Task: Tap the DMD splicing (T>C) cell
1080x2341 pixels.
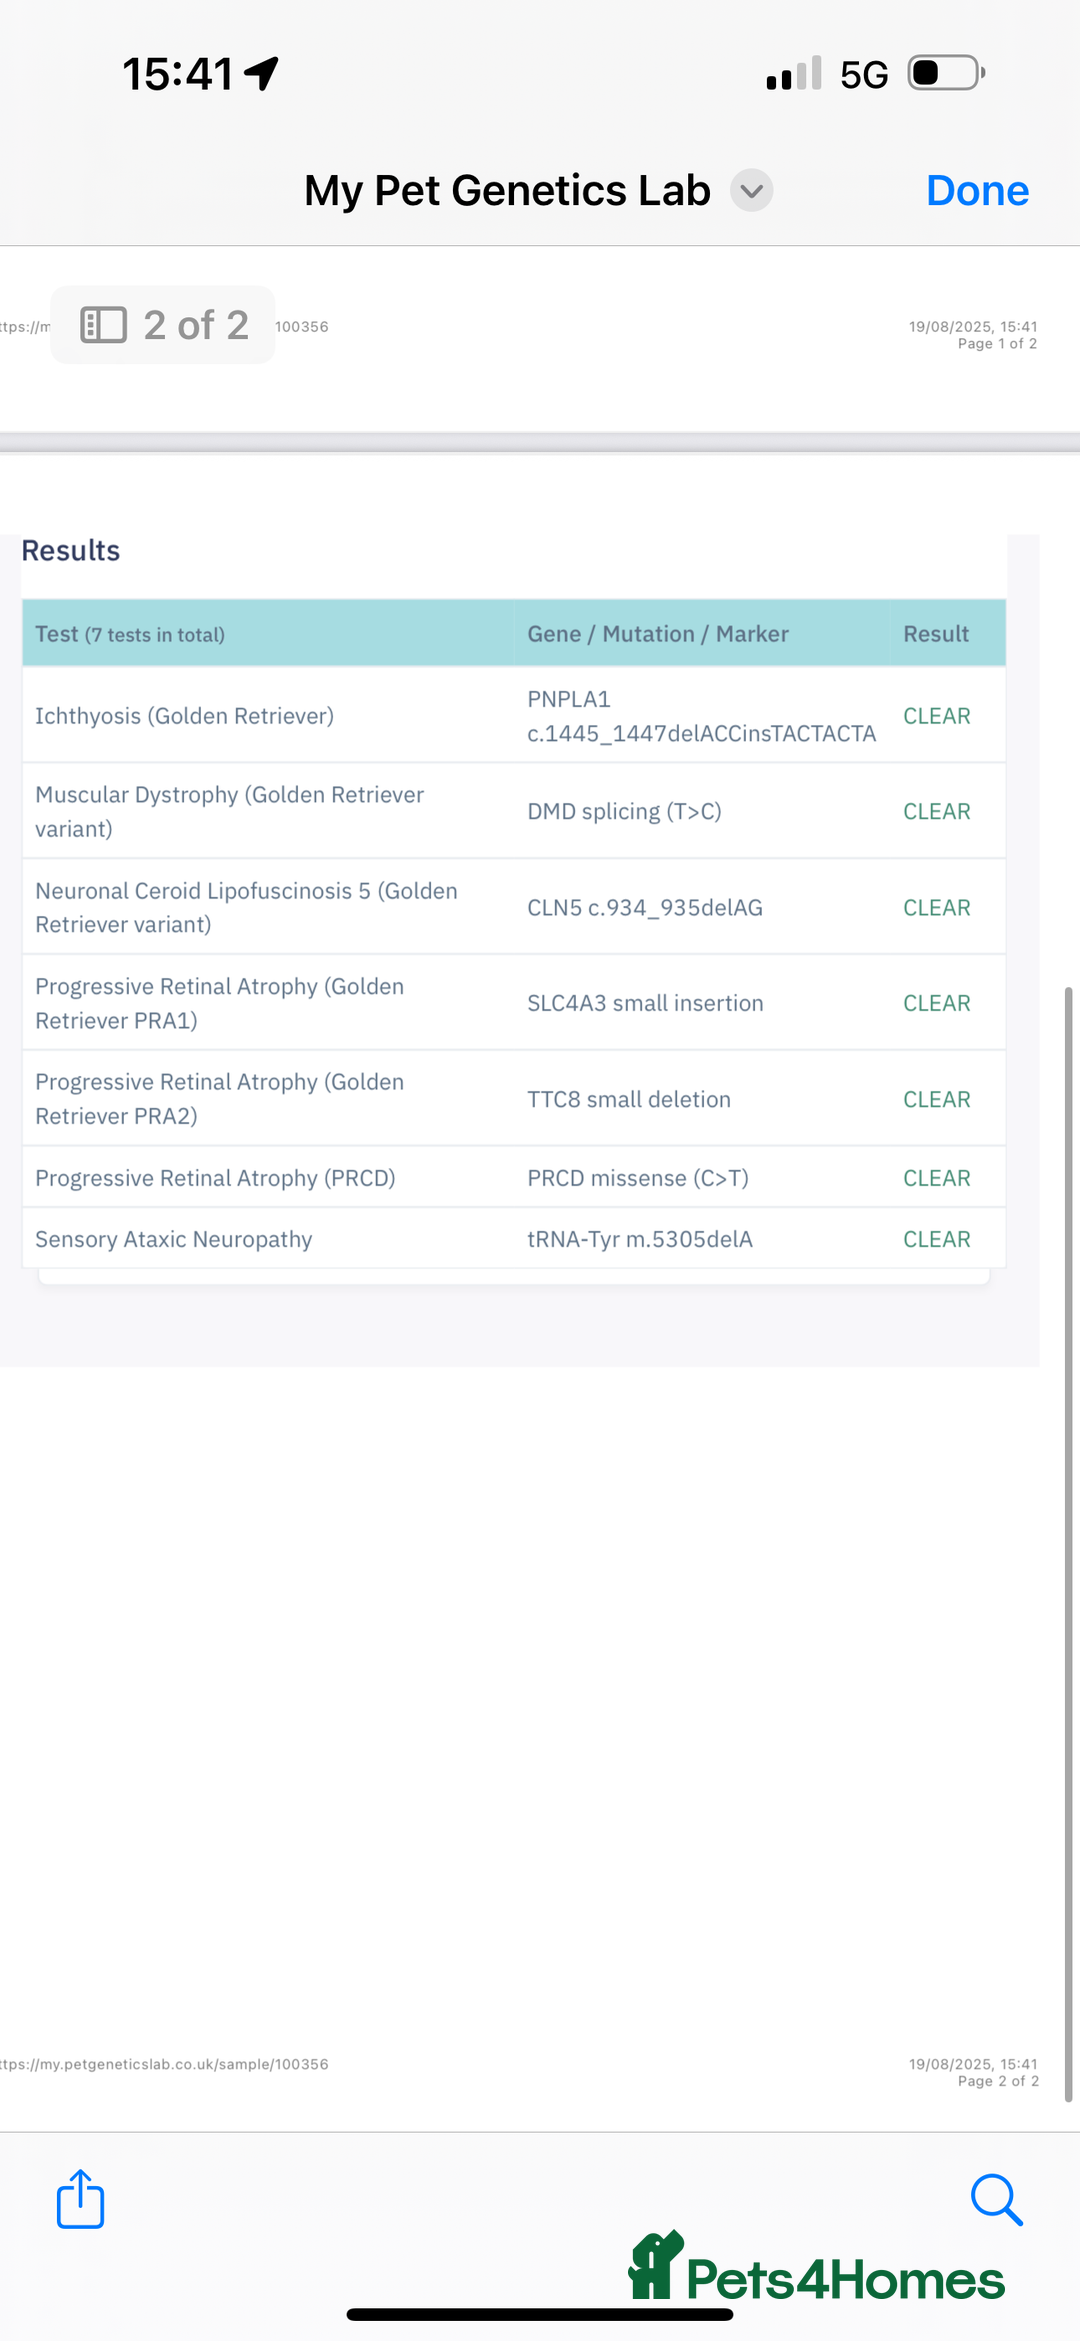Action: click(624, 811)
